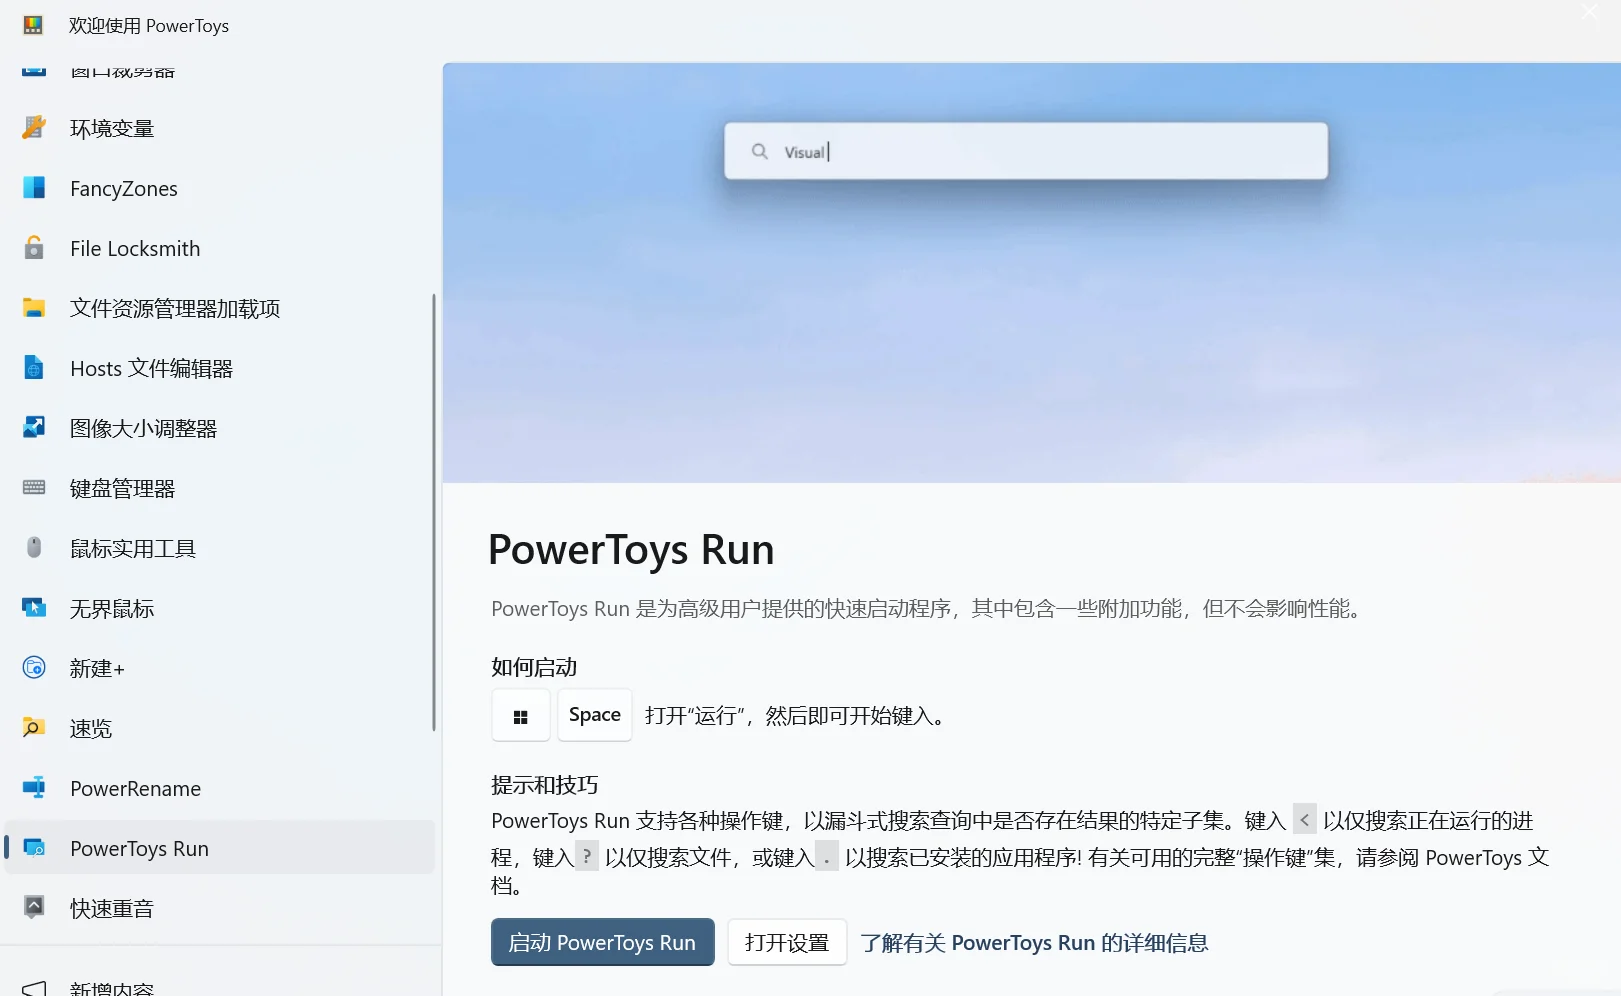Select 文件资源管理器加载项
Screen dimensions: 1621x996
click(174, 308)
